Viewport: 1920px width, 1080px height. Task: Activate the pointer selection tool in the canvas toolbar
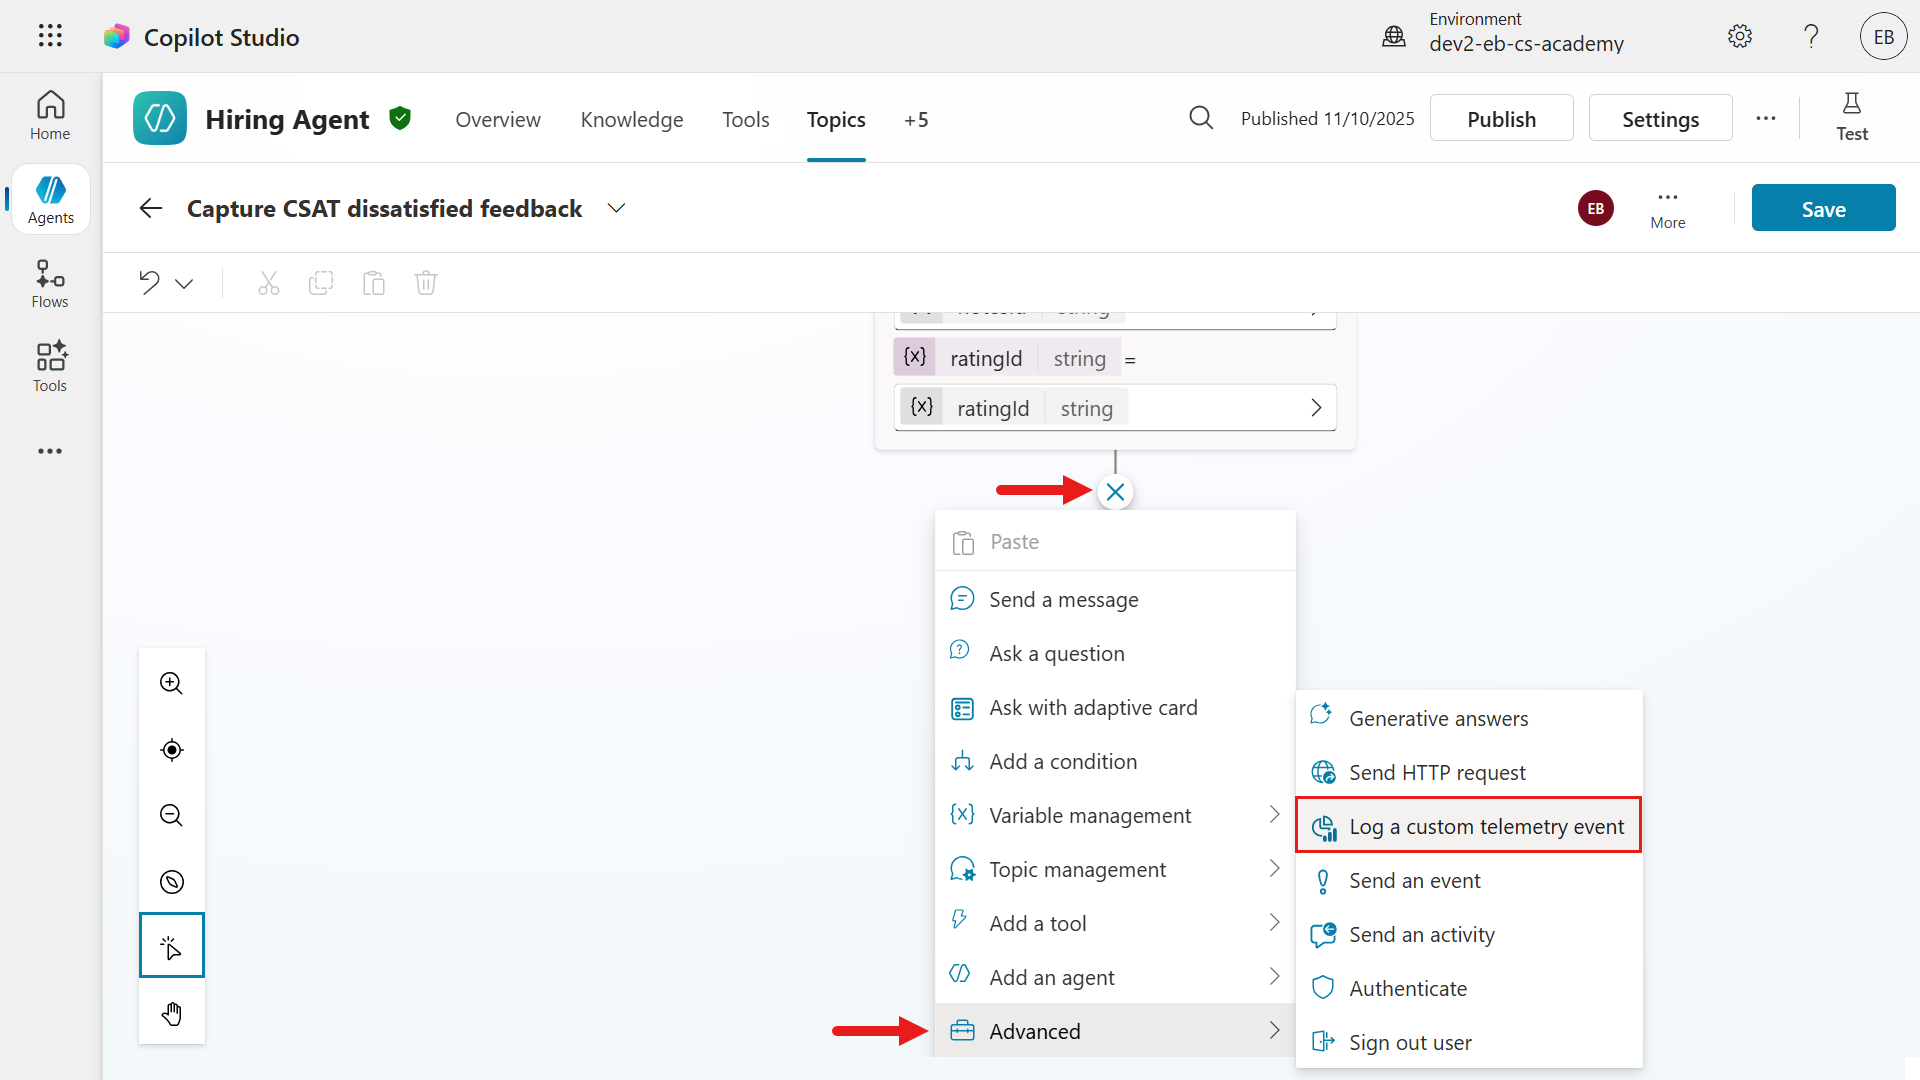[171, 945]
